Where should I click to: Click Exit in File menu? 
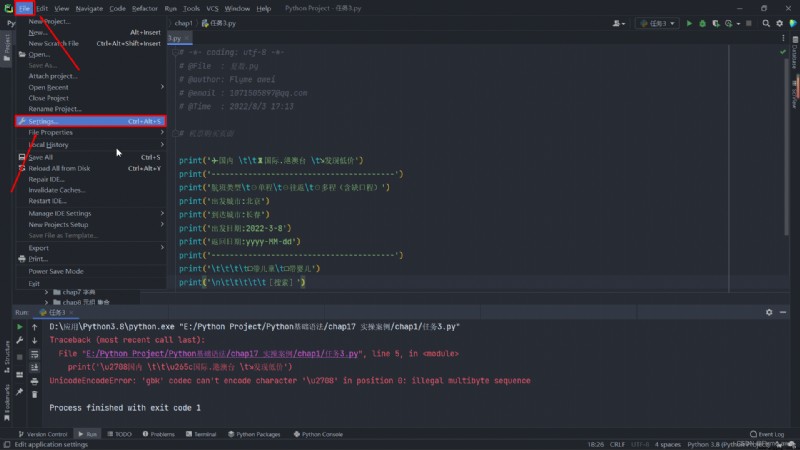91,284
